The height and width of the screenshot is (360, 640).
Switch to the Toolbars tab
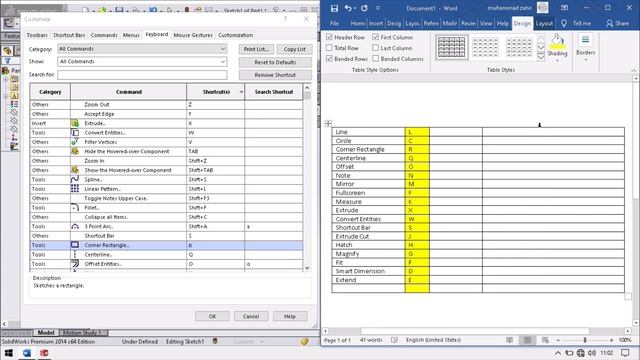tap(37, 35)
